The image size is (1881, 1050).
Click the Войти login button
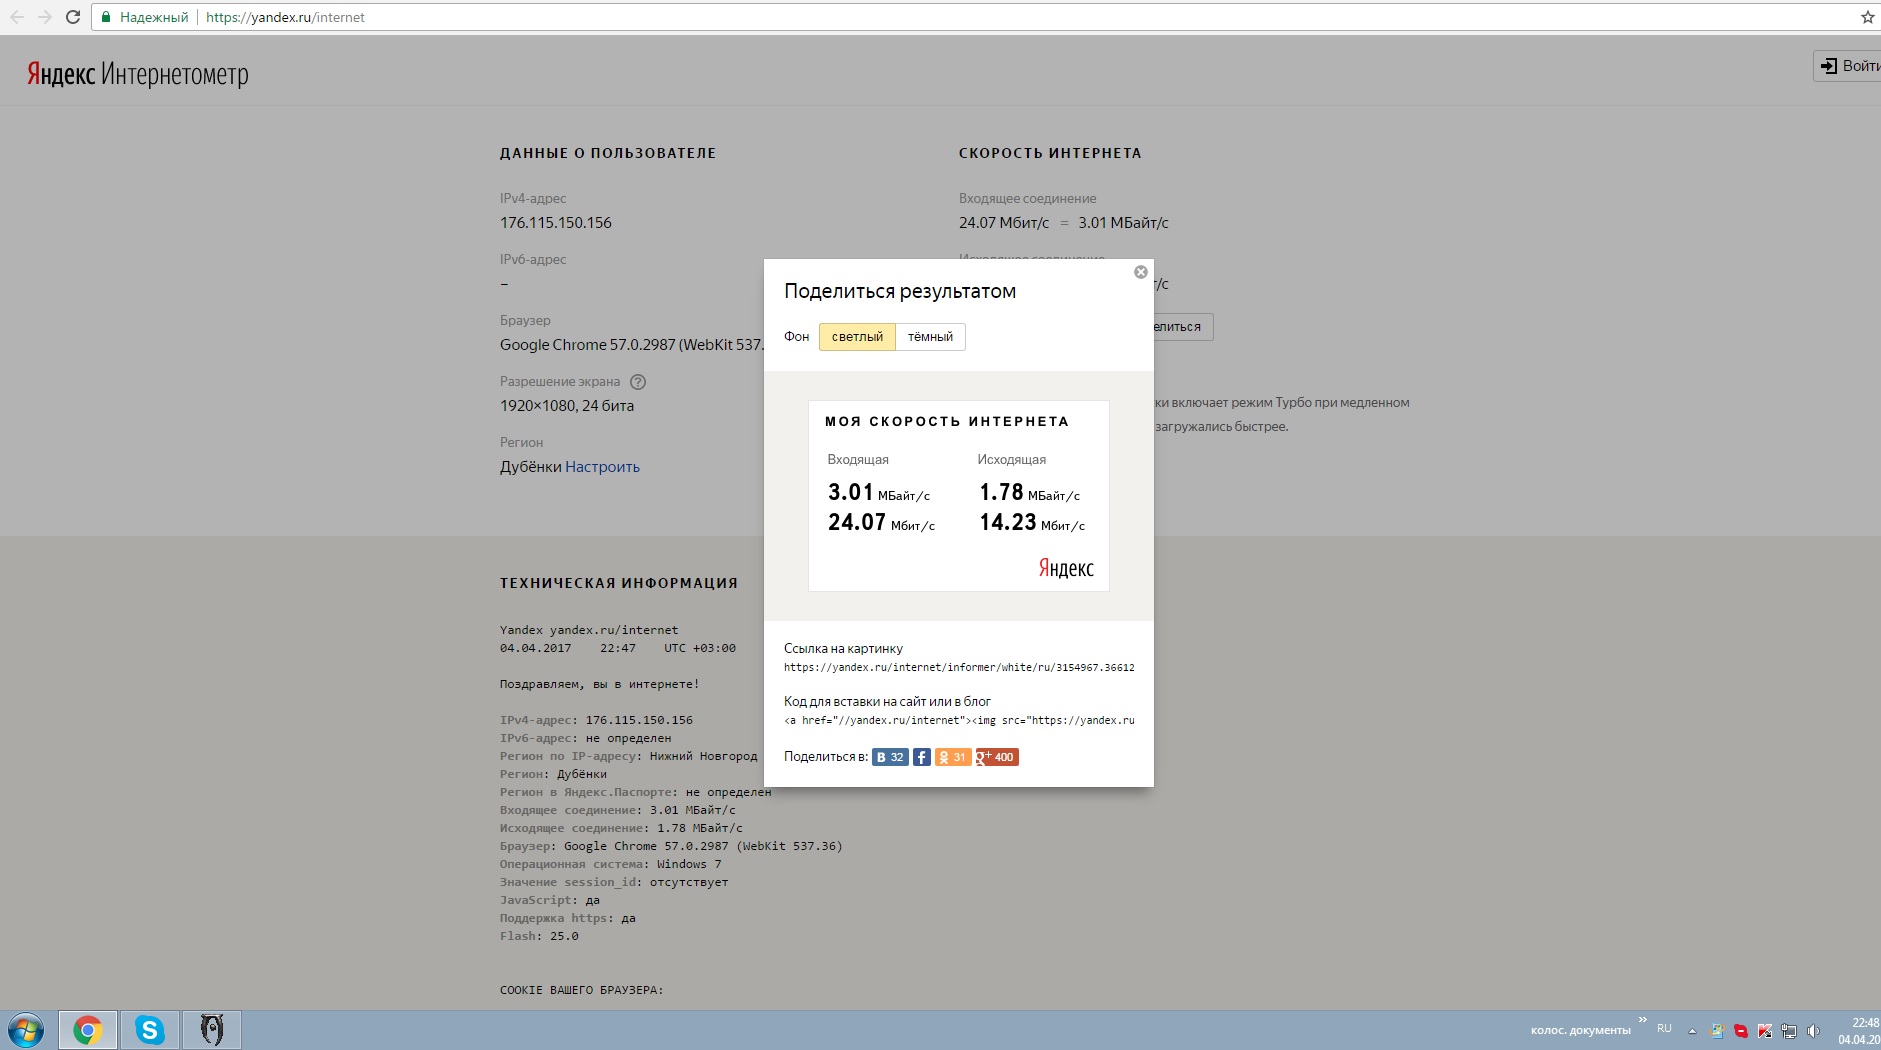coord(1848,66)
